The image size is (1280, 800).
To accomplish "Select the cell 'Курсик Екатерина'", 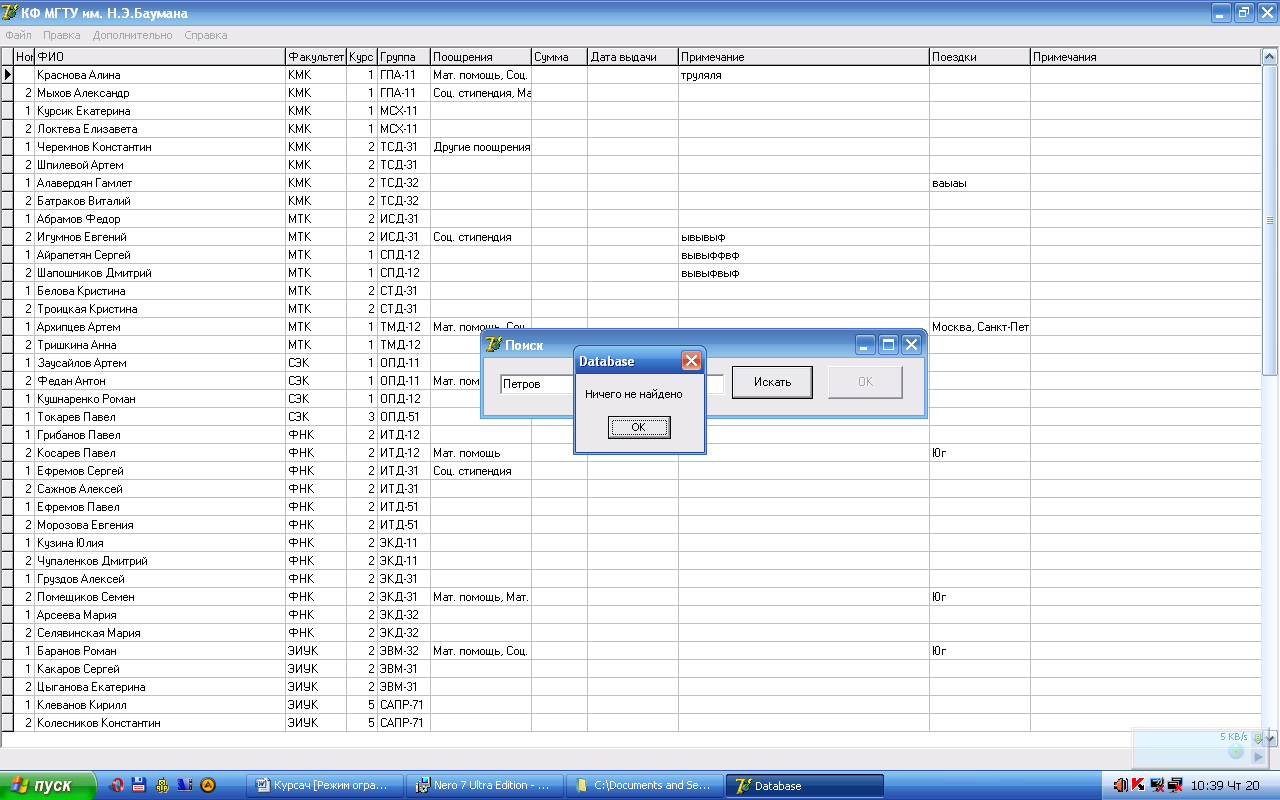I will click(160, 111).
